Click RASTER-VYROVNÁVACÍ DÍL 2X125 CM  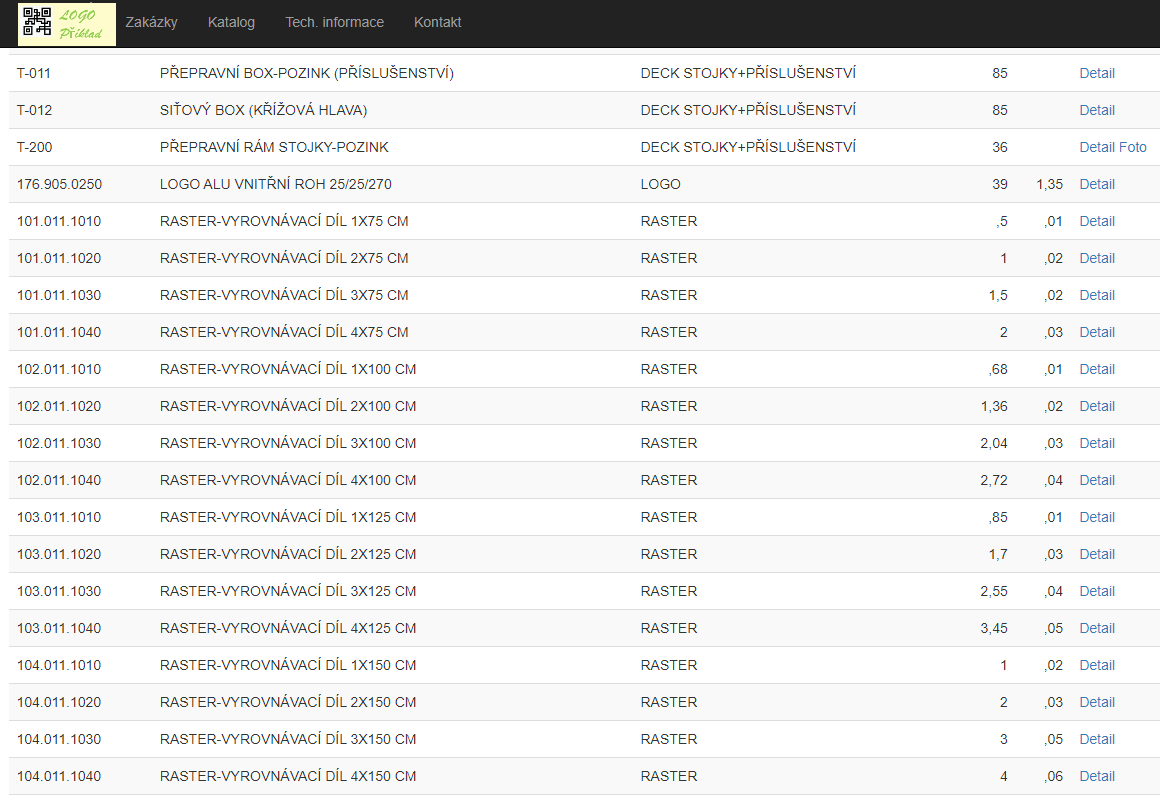pyautogui.click(x=288, y=554)
